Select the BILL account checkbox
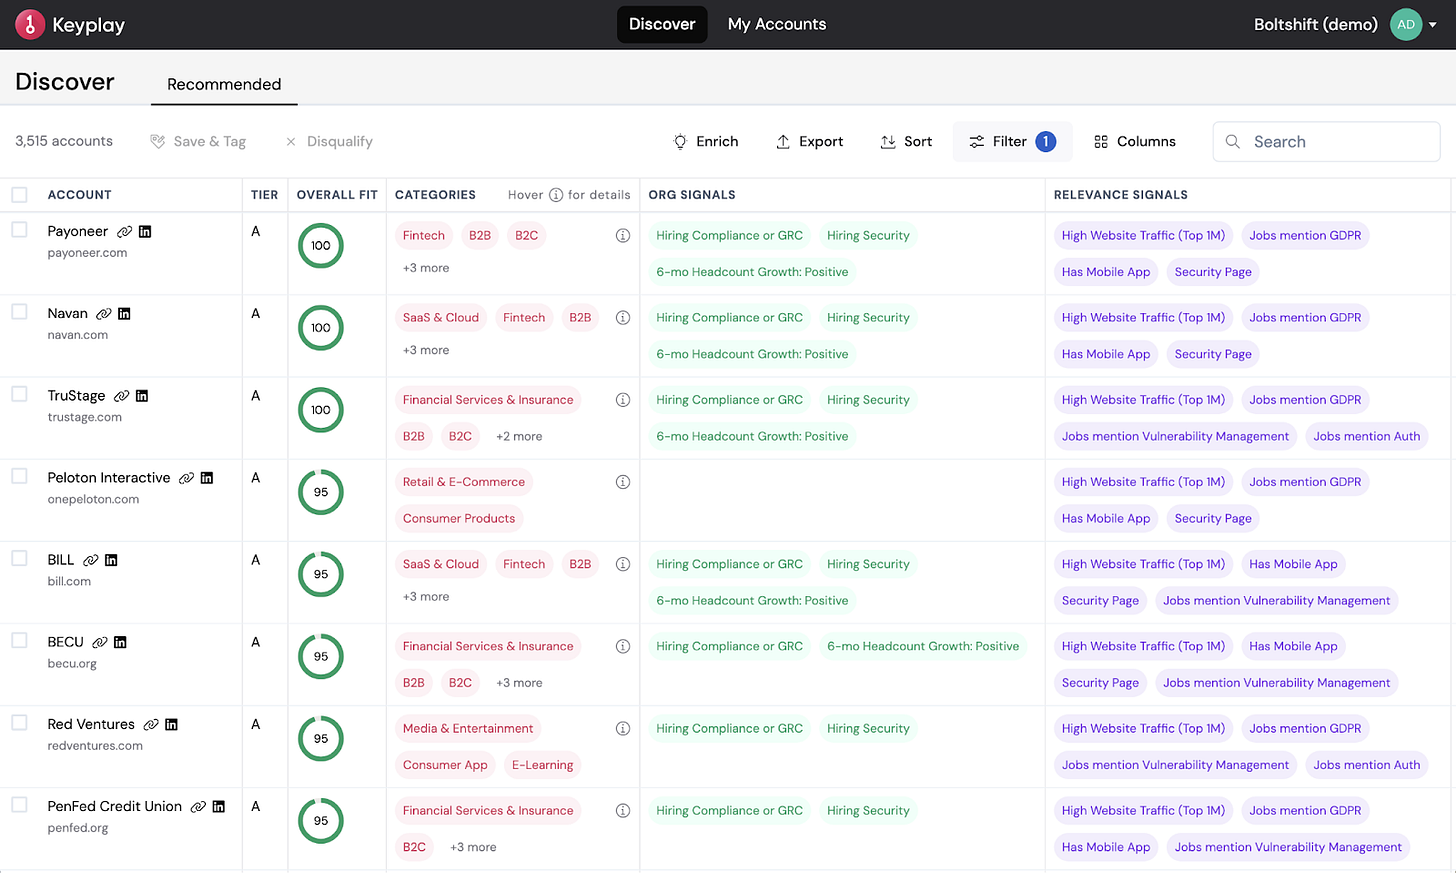This screenshot has width=1456, height=873. pos(19,559)
